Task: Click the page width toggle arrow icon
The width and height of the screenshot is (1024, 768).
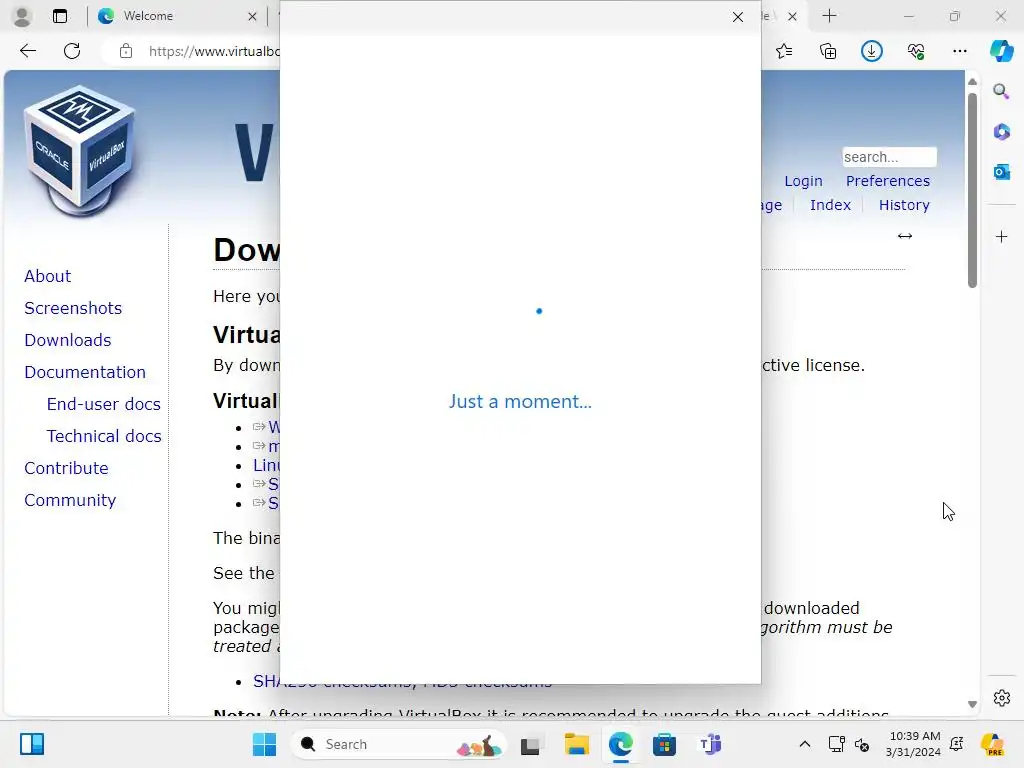Action: (904, 236)
